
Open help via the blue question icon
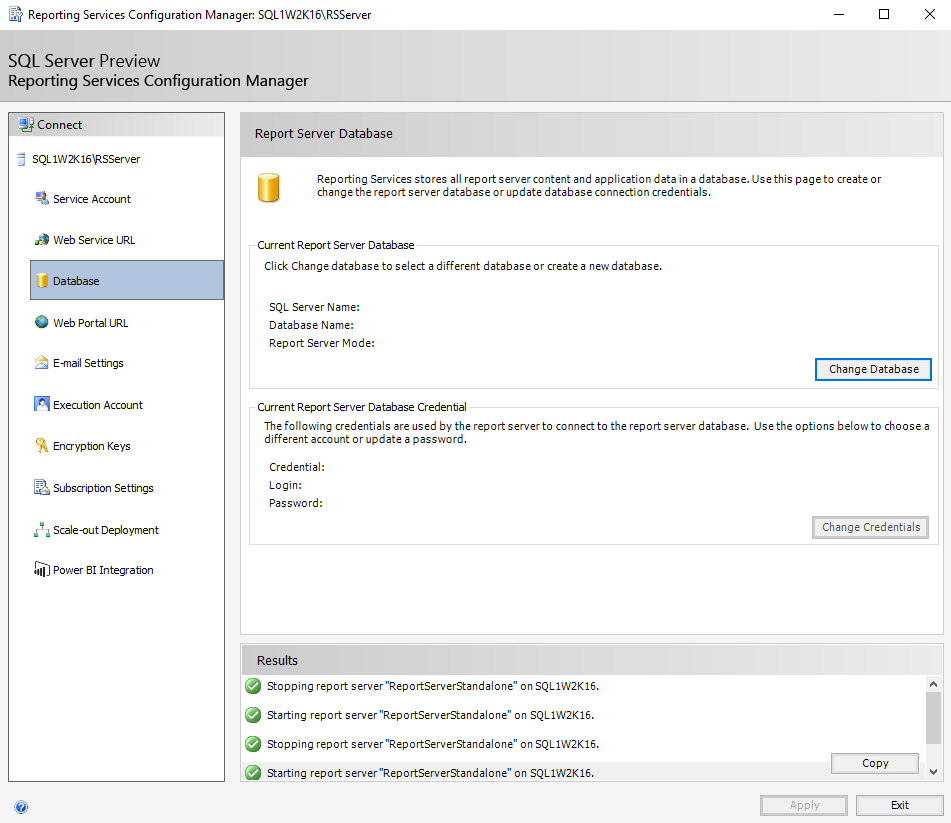pyautogui.click(x=21, y=807)
